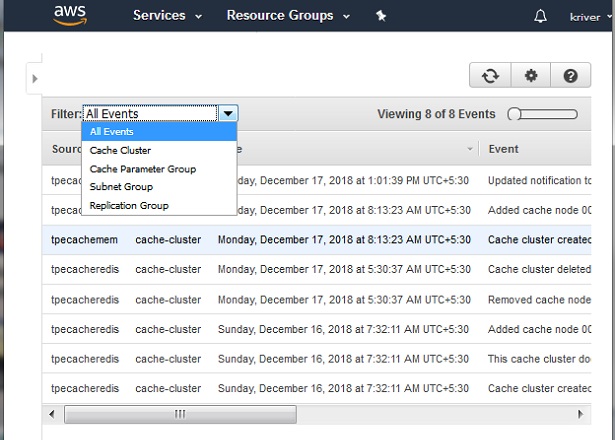The image size is (615, 440).
Task: Choose Cache Parameter Group filter option
Action: (x=142, y=169)
